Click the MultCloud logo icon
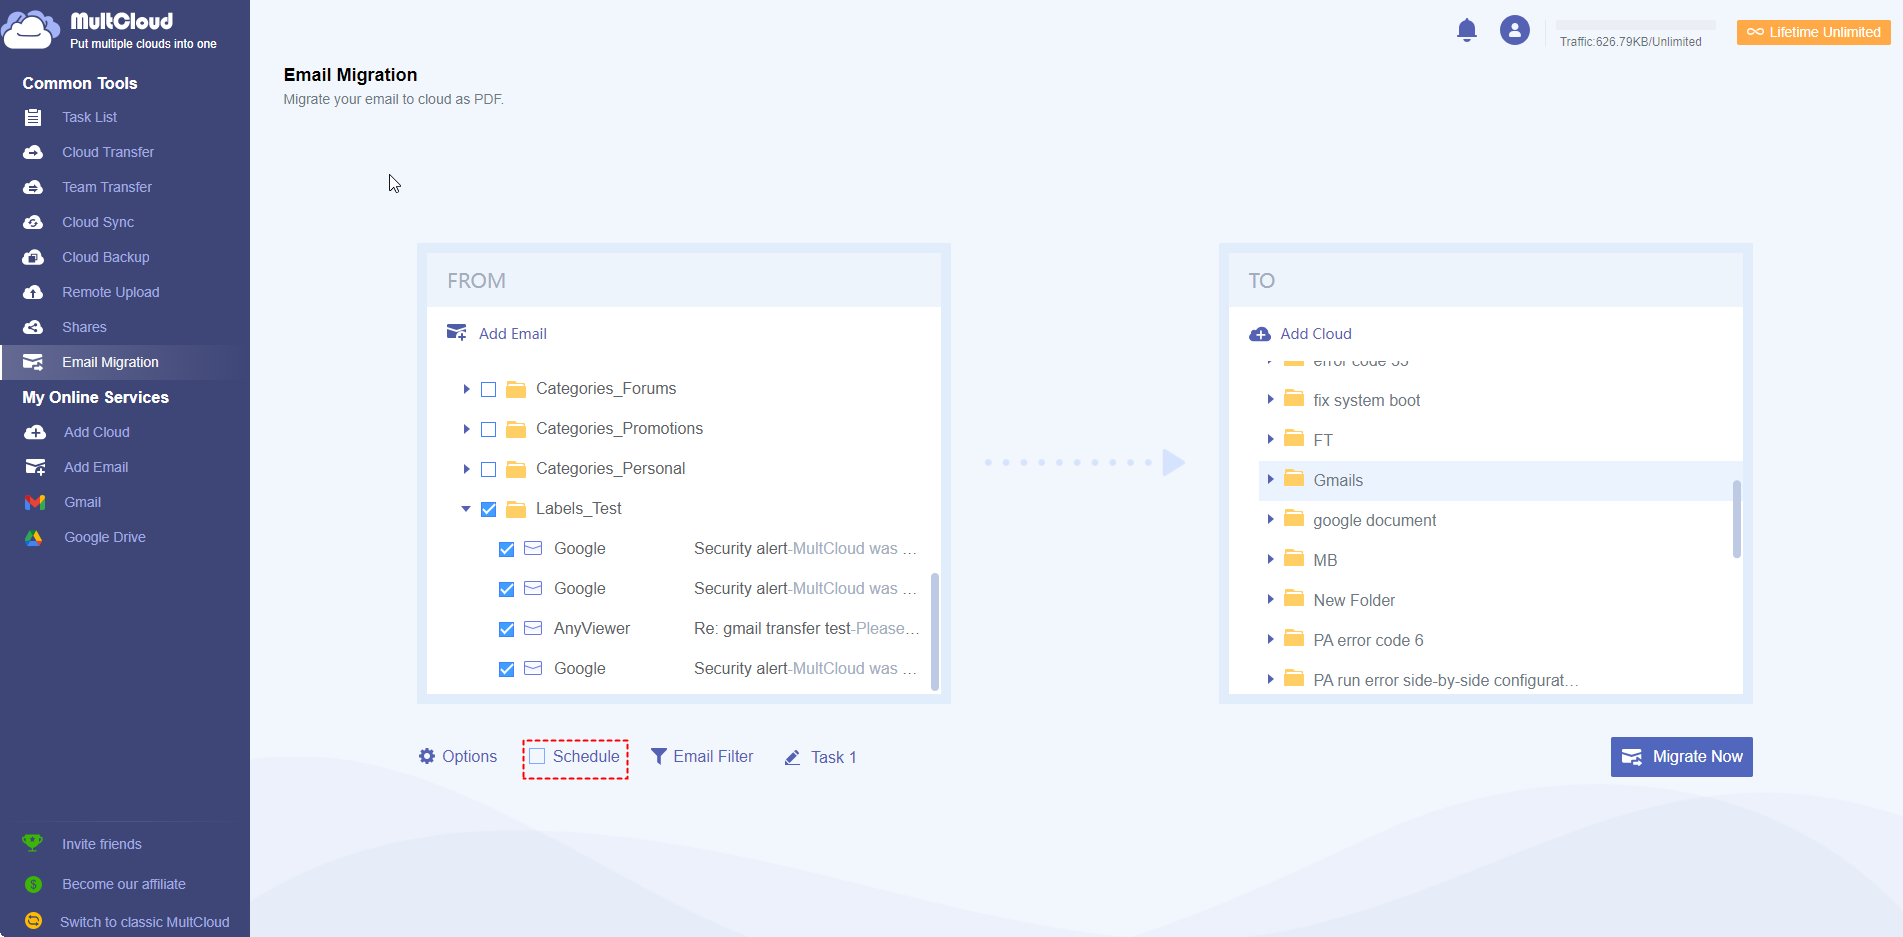This screenshot has height=937, width=1903. (x=31, y=30)
